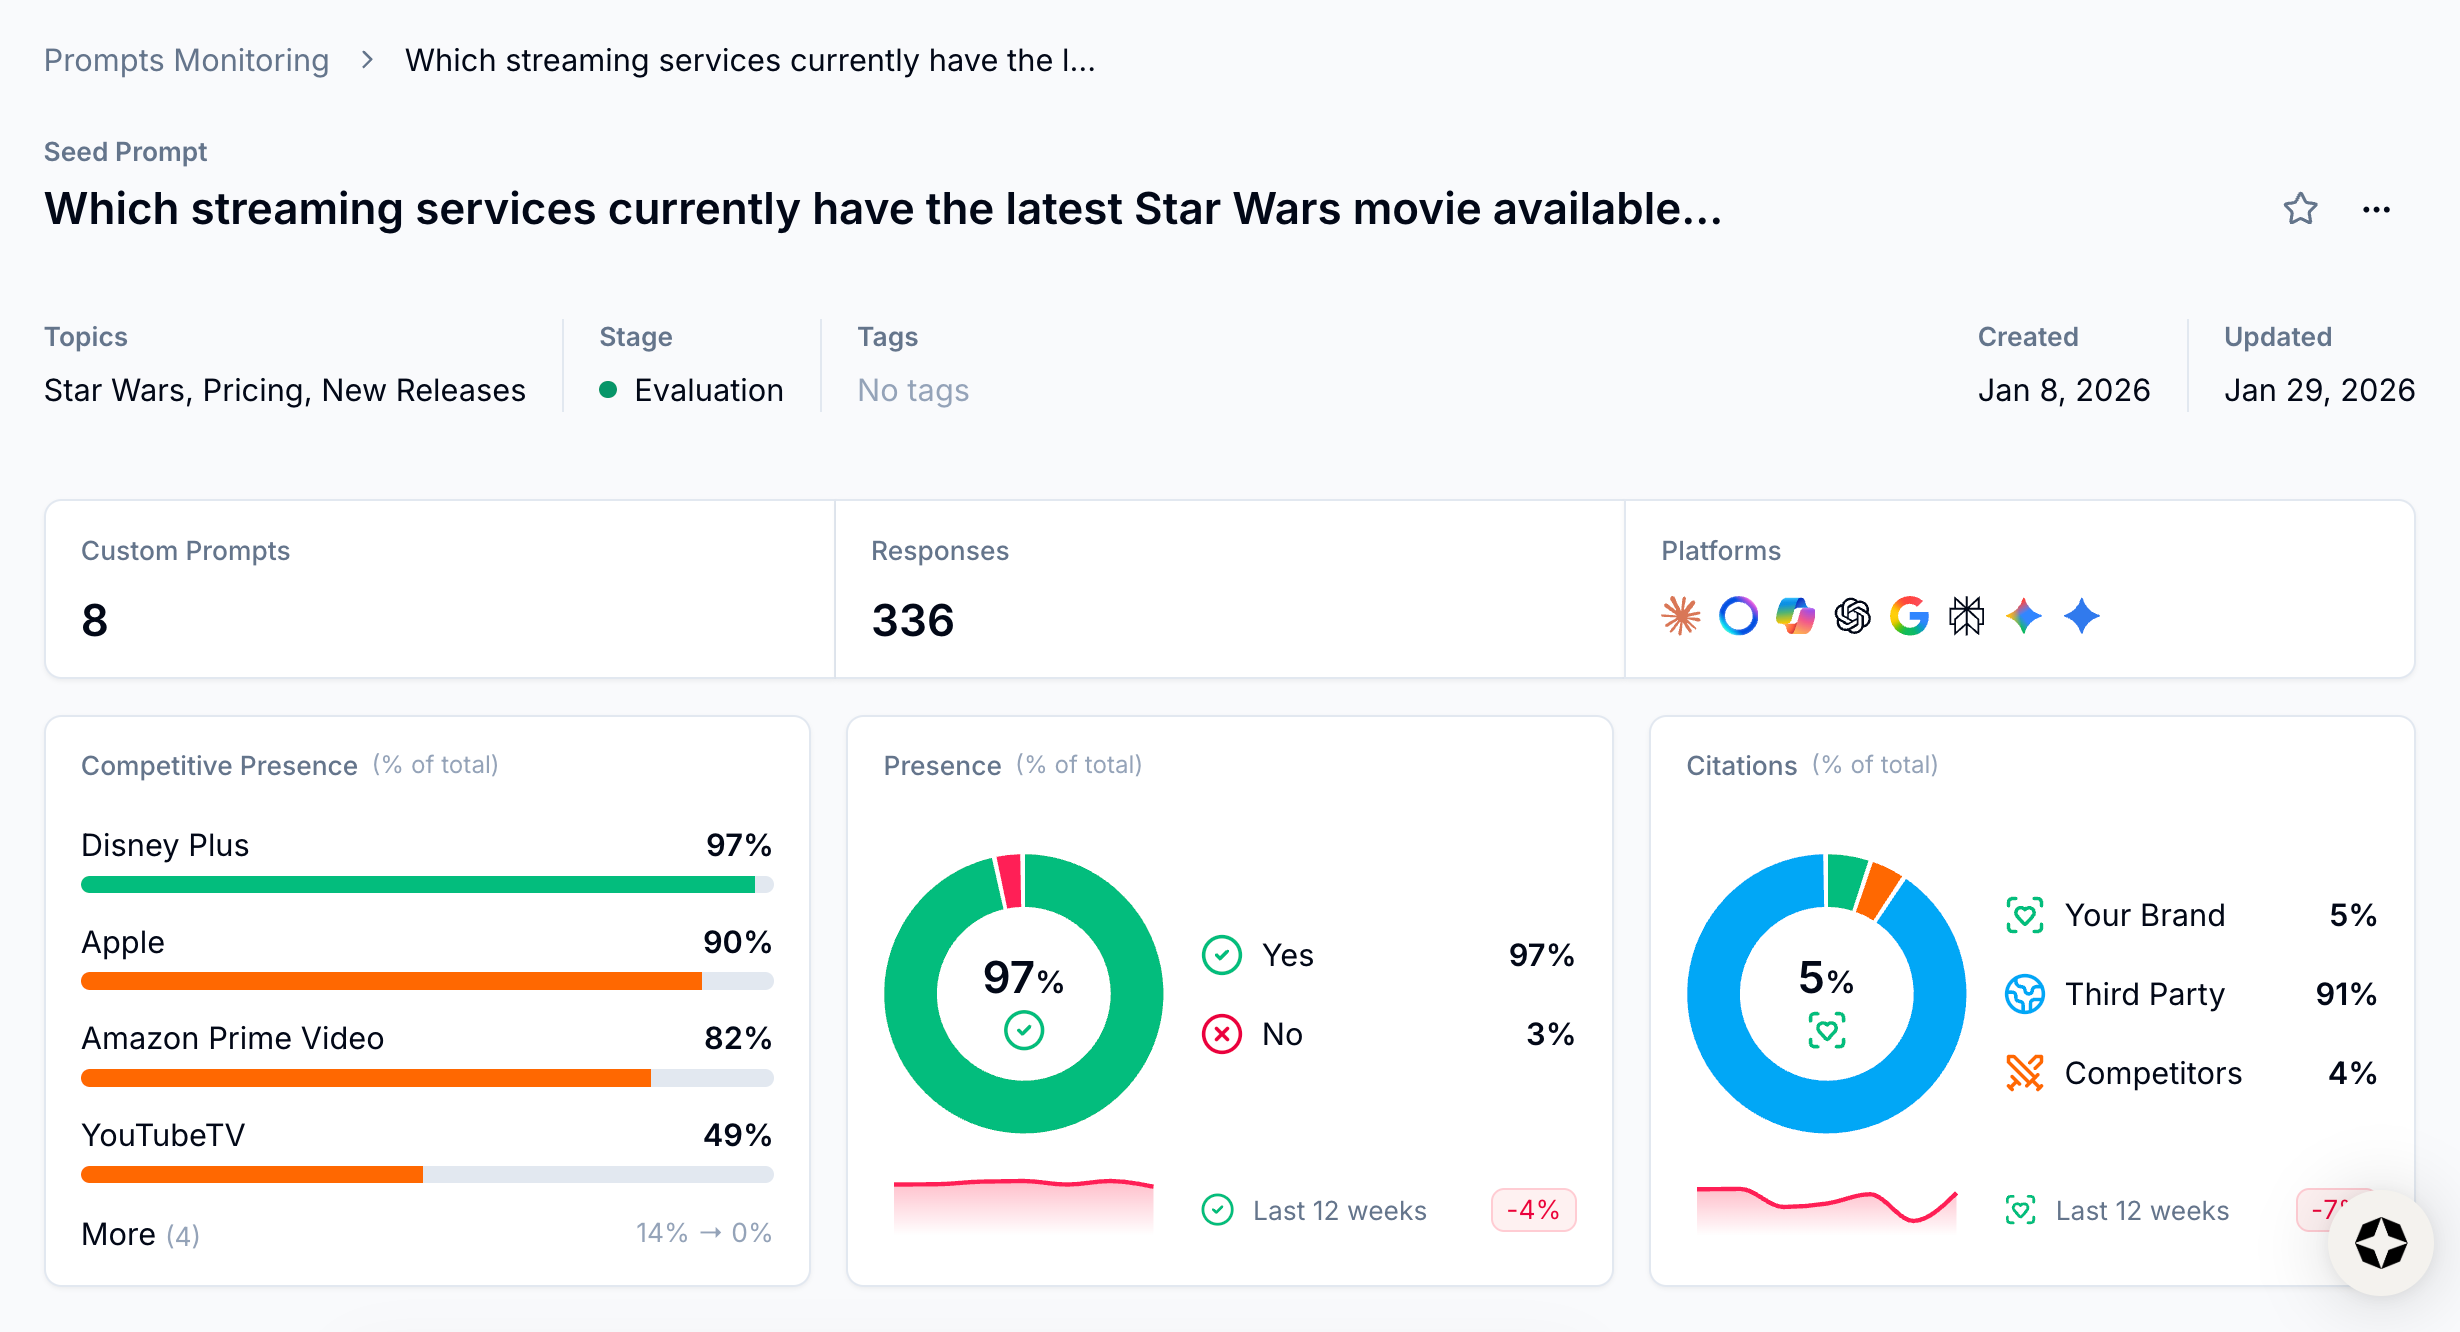Click the Presence 97% donut chart

point(1024,993)
